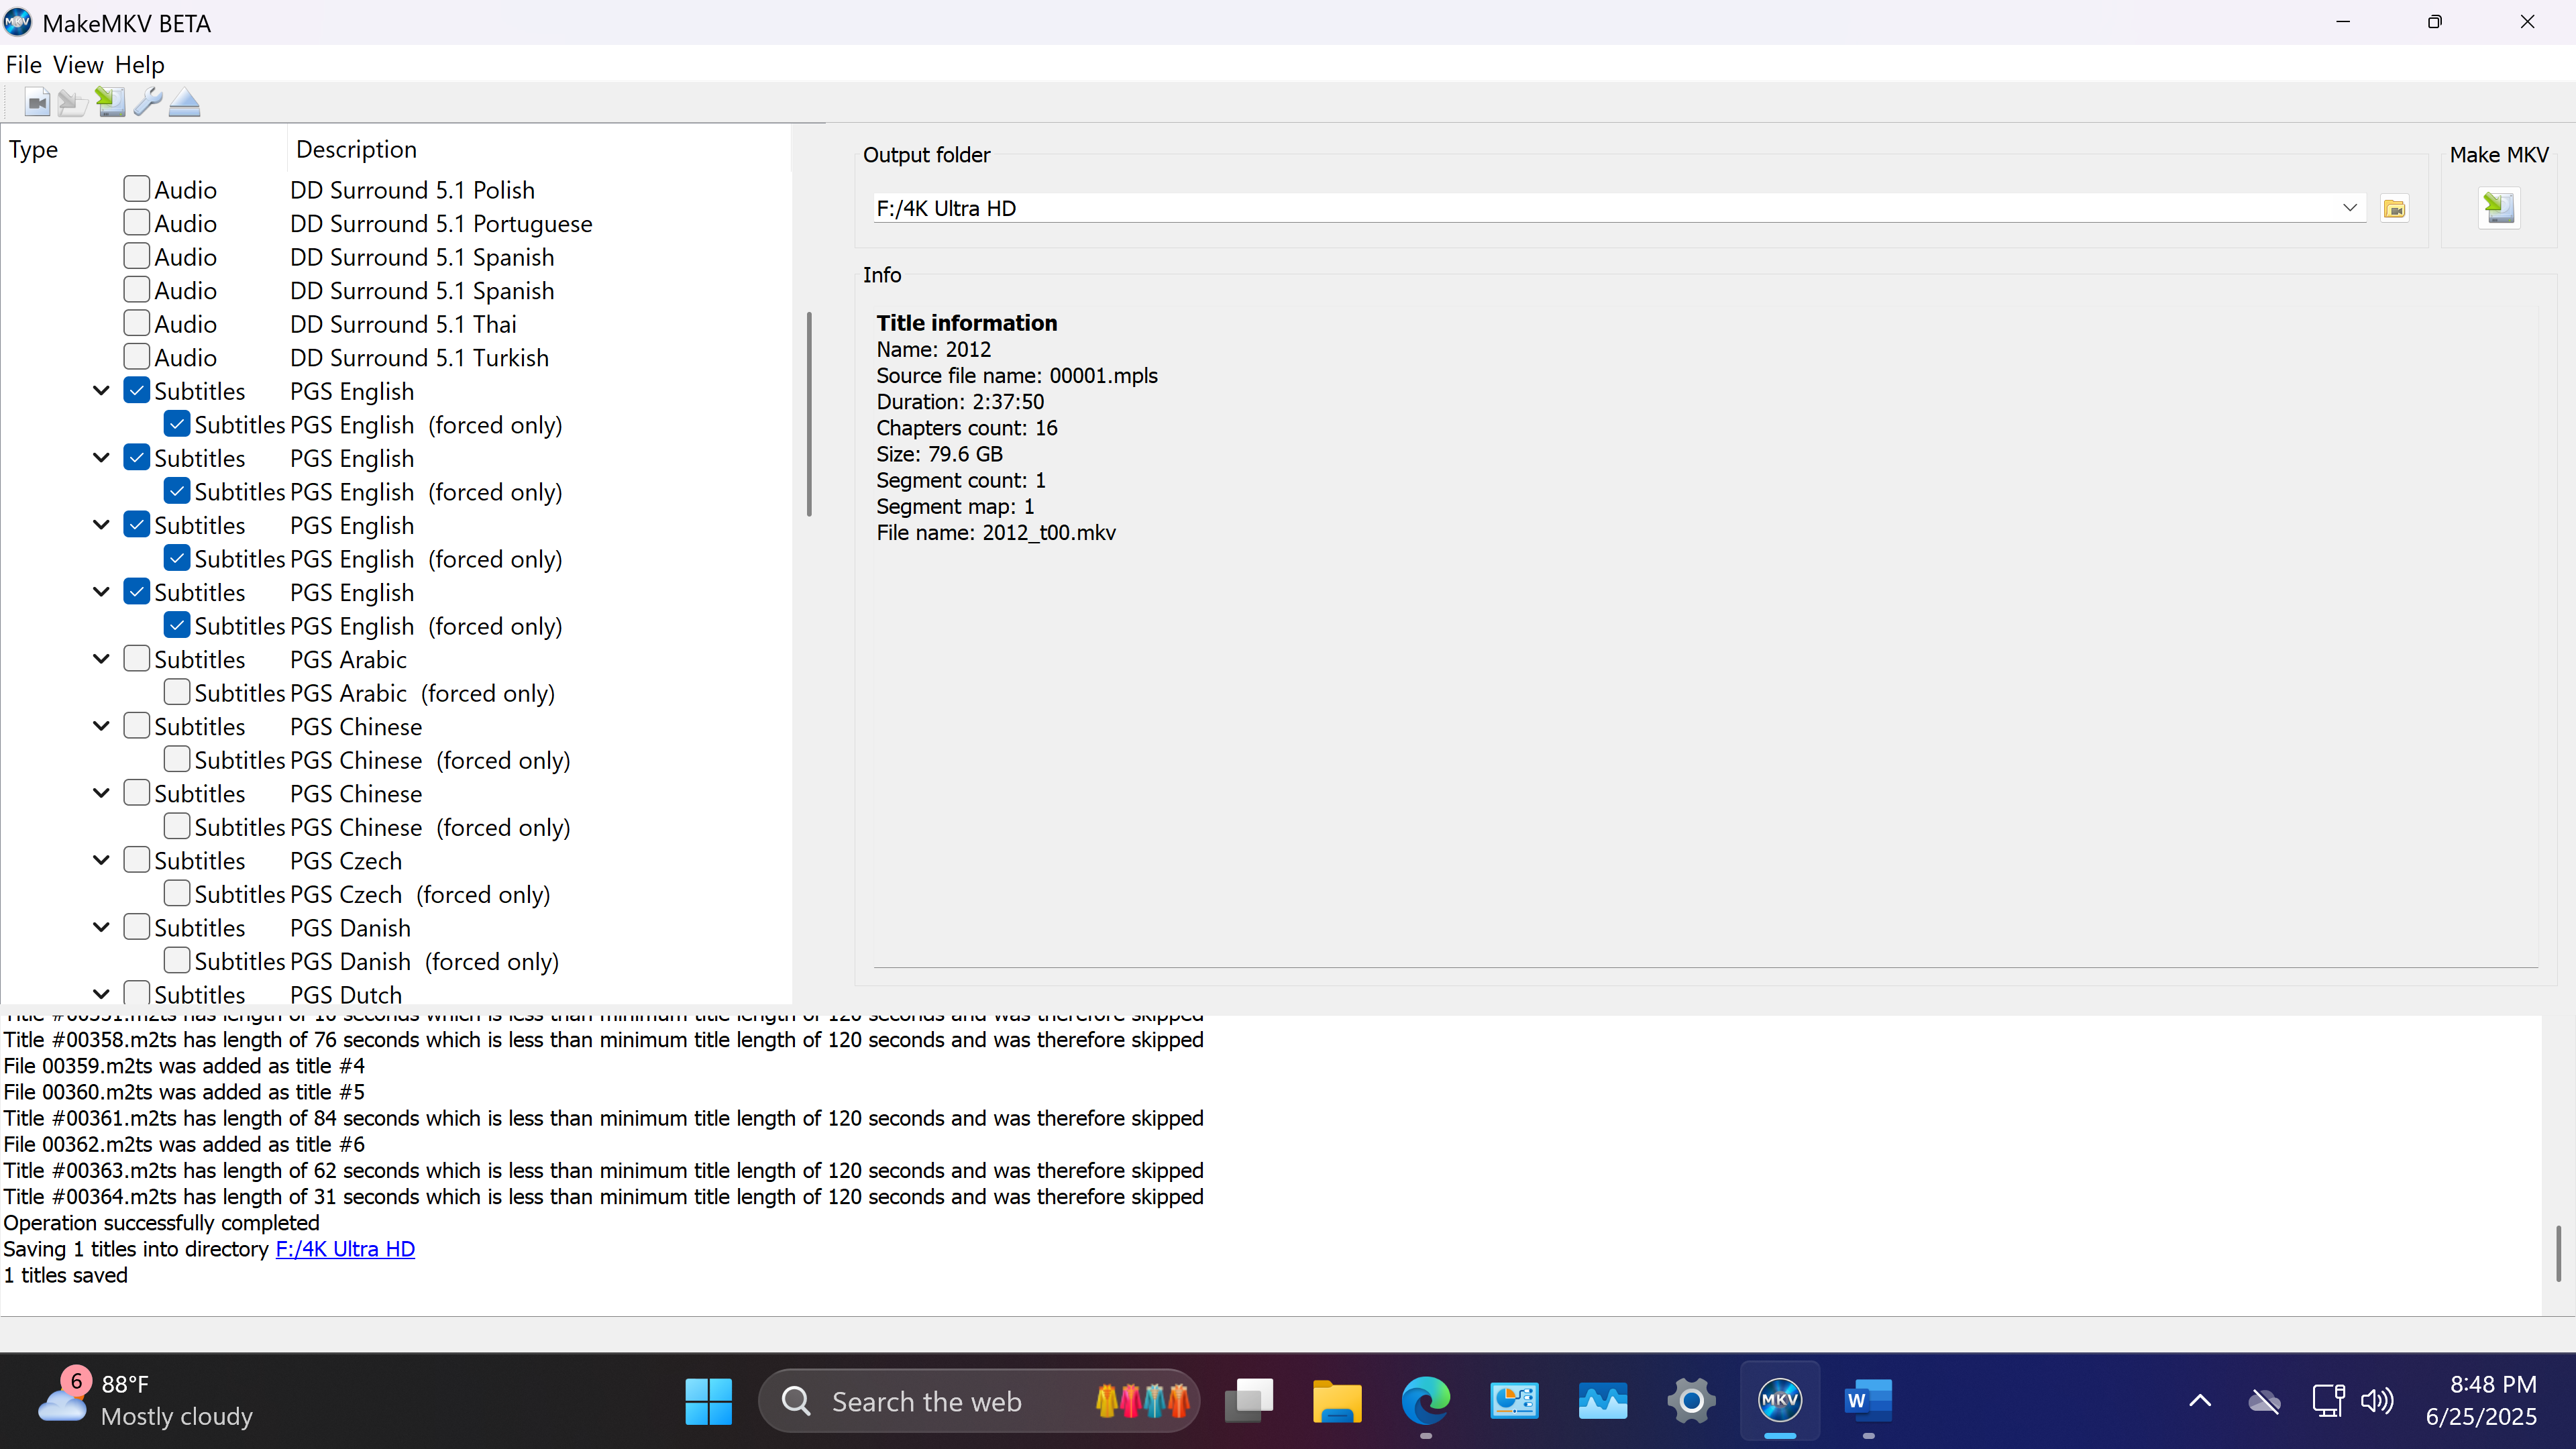The height and width of the screenshot is (1449, 2576).
Task: Open the weather widget showing 88°F
Action: (146, 1400)
